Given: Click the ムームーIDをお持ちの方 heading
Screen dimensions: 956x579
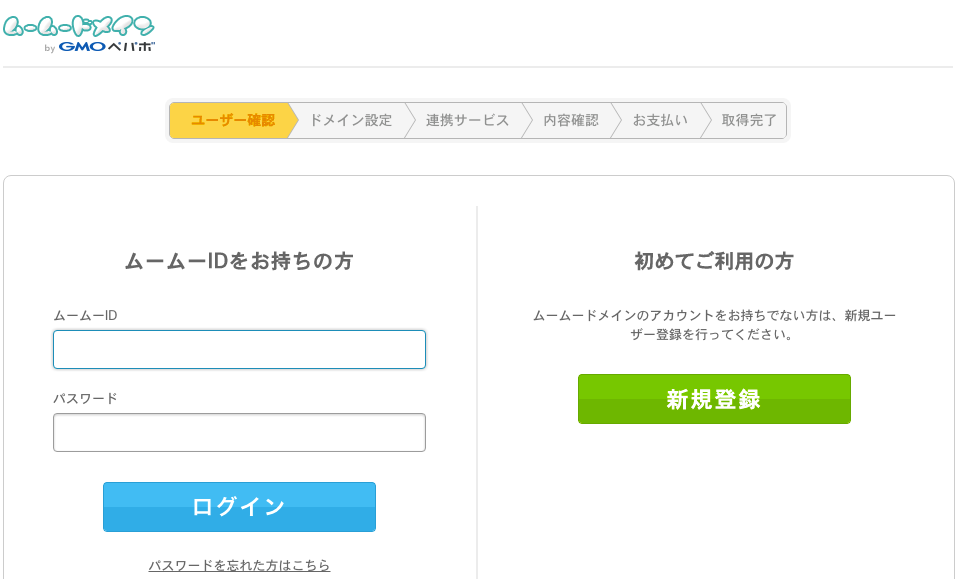Looking at the screenshot, I should (x=239, y=261).
